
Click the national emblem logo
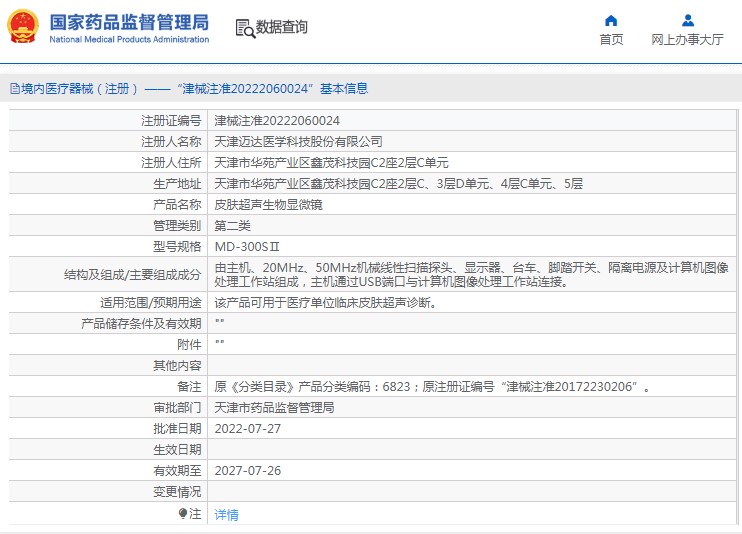click(23, 27)
